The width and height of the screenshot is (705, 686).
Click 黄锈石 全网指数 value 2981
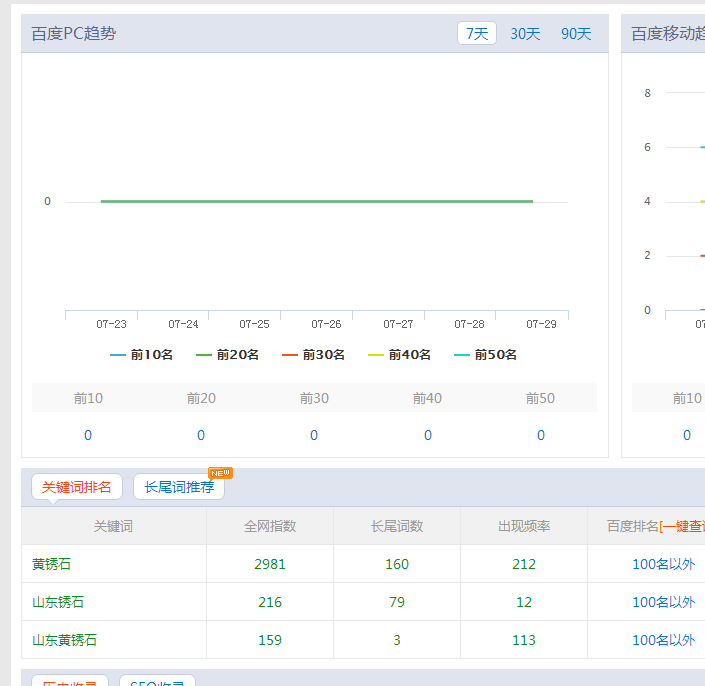(270, 564)
